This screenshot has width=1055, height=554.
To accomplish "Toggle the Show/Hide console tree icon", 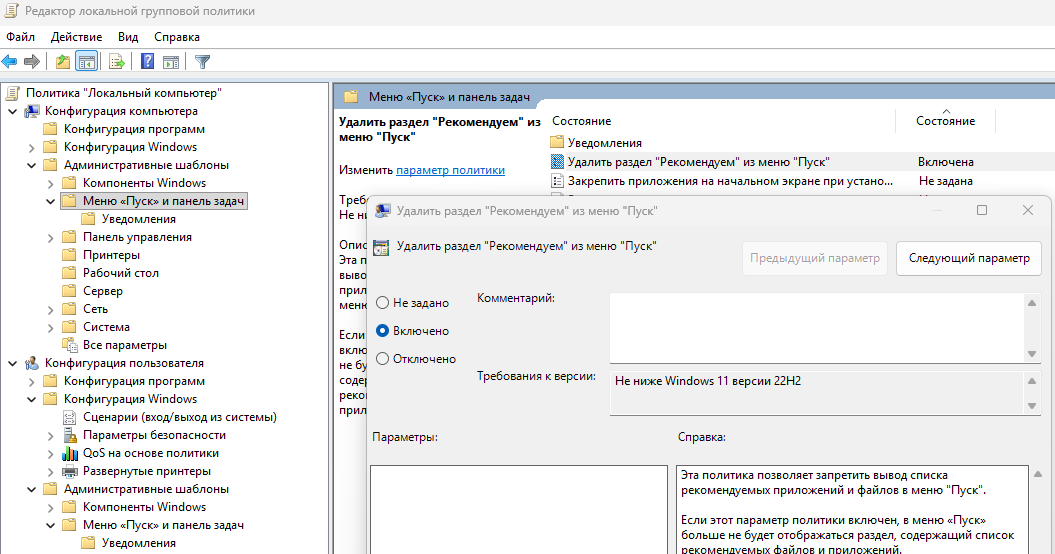I will [87, 62].
